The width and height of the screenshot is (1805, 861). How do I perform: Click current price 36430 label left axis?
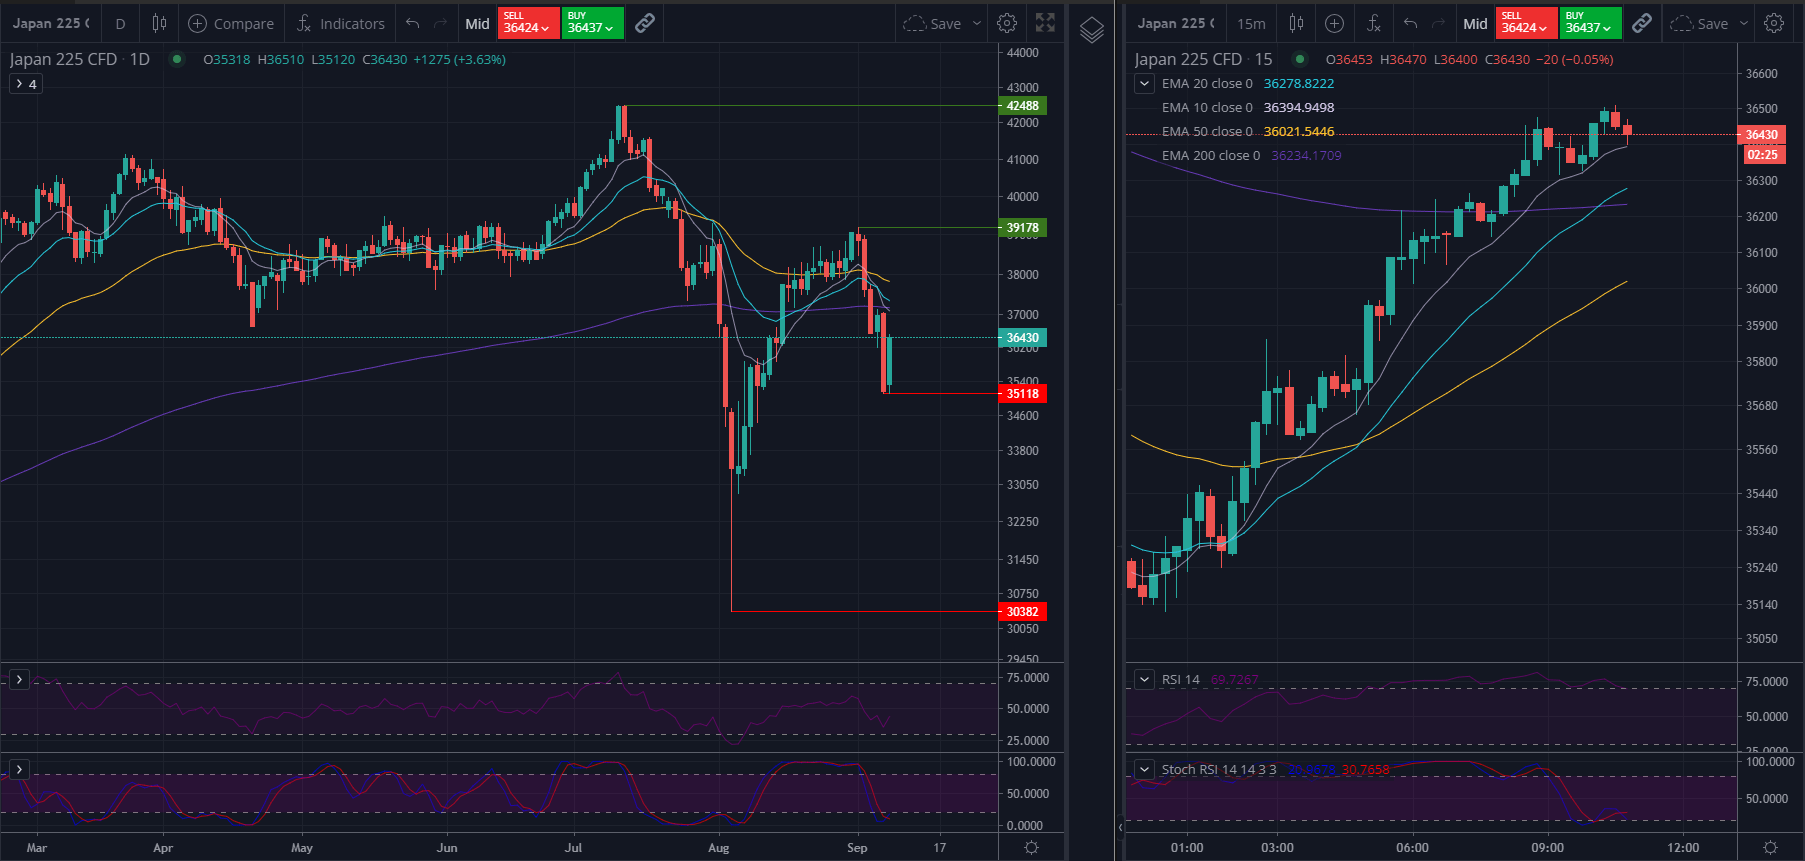click(1022, 338)
